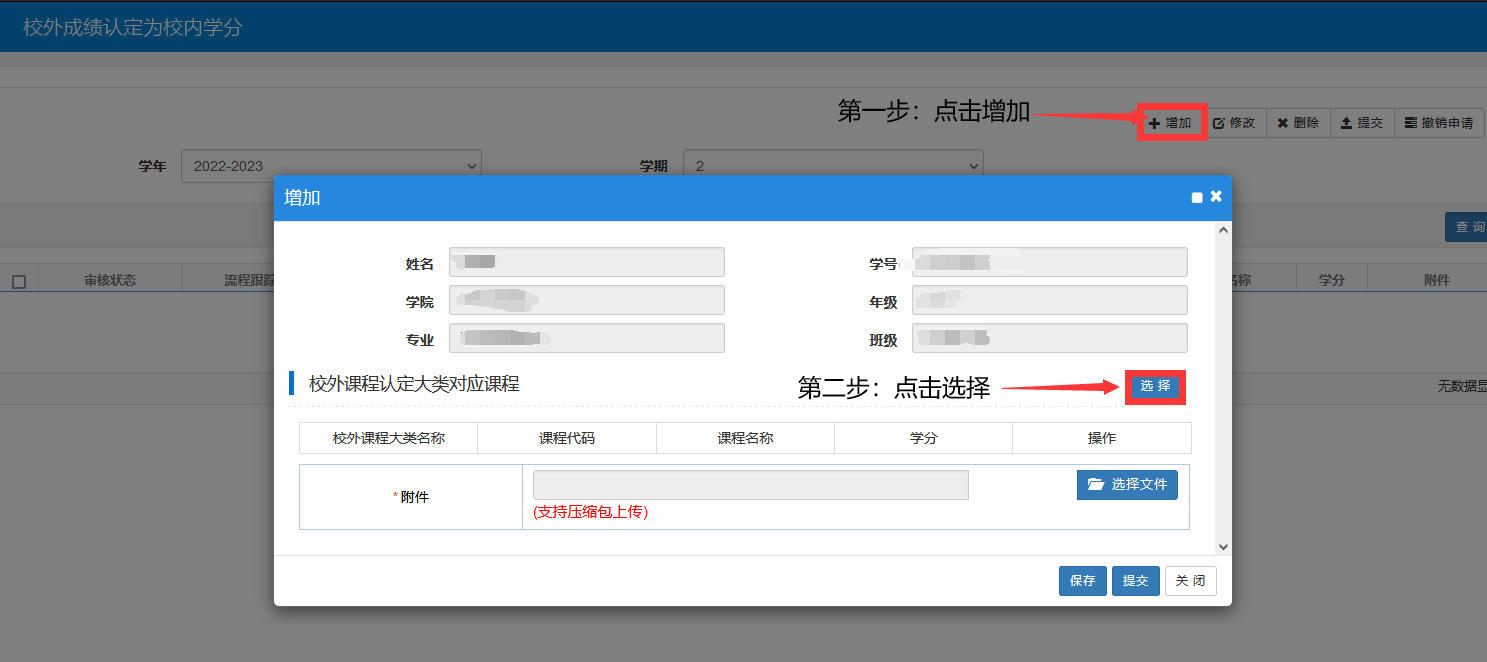Click the 查询 search button
1487x662 pixels.
point(1466,227)
